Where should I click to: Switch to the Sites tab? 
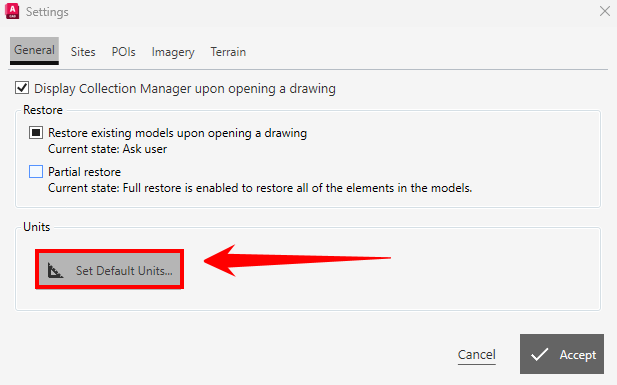[x=83, y=52]
